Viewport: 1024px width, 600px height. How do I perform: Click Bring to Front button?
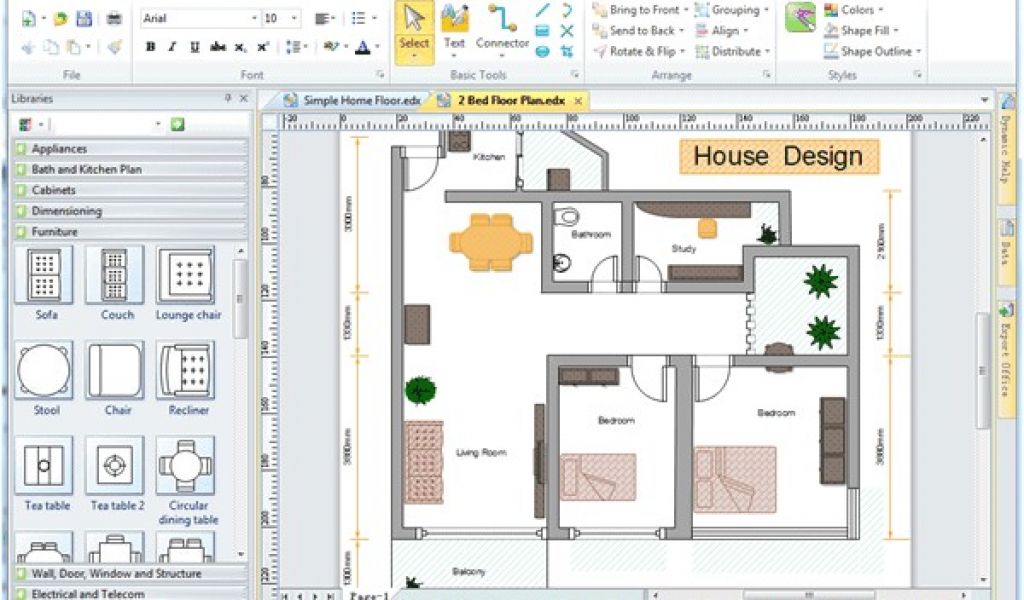[639, 10]
